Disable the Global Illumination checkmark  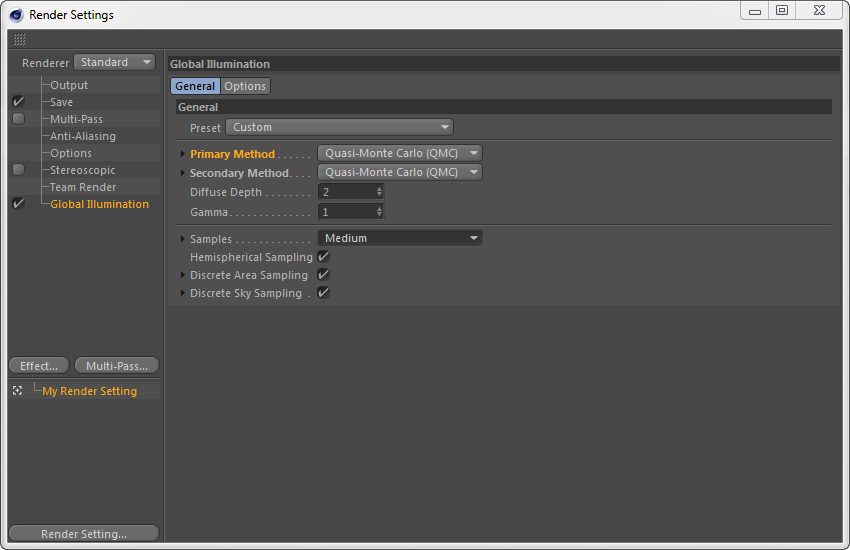(x=18, y=204)
